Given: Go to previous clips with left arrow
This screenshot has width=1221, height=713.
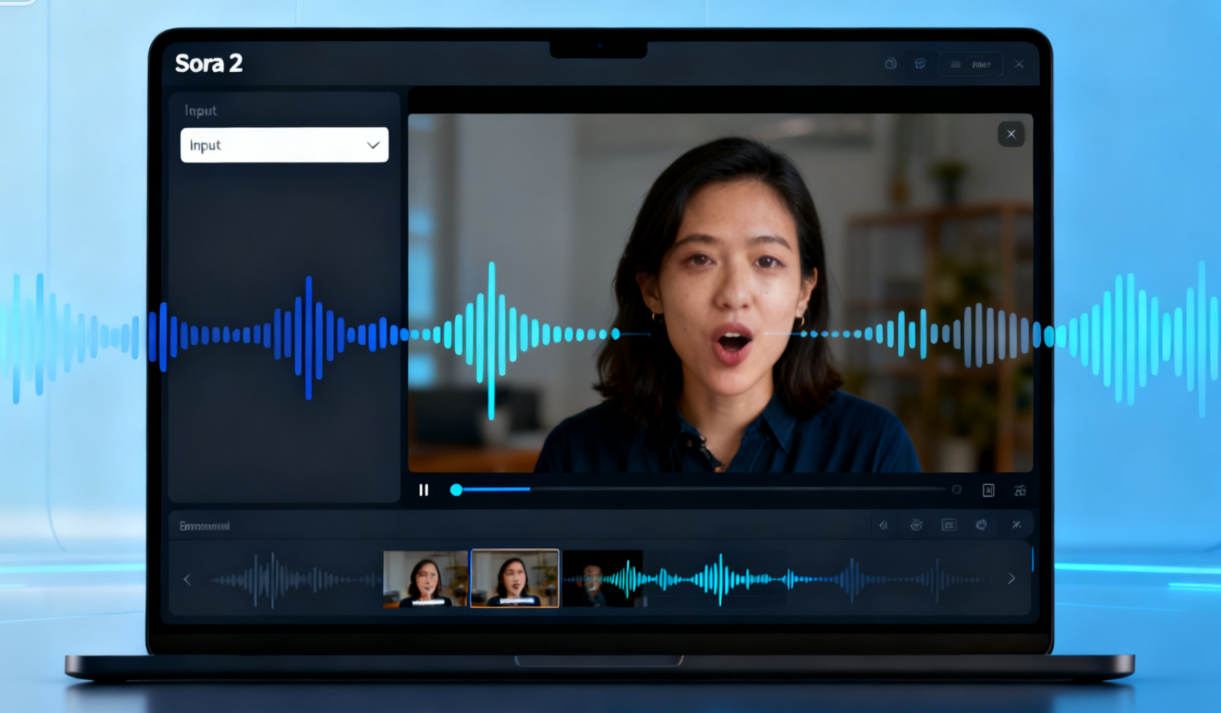Looking at the screenshot, I should click(x=187, y=579).
